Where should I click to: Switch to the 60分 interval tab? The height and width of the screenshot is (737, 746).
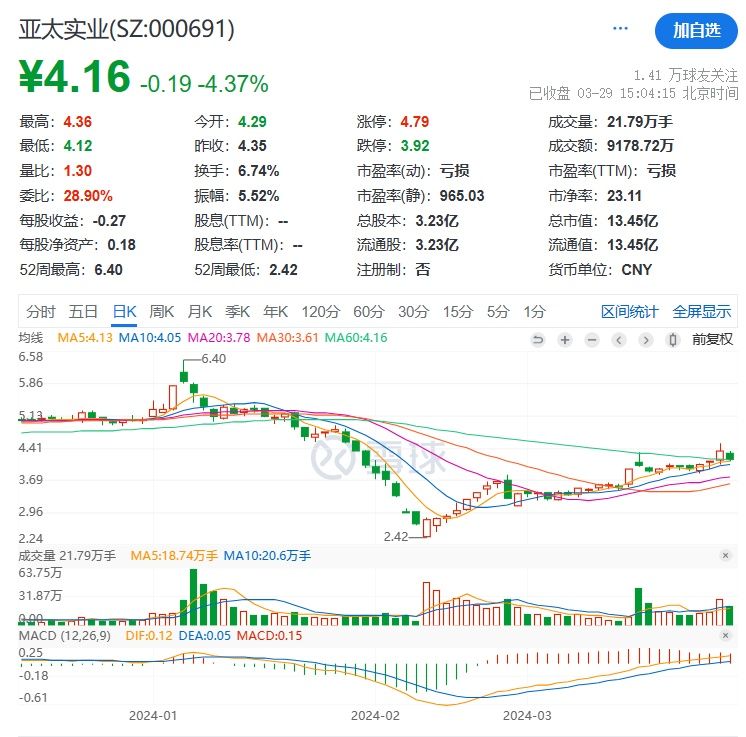pyautogui.click(x=369, y=312)
